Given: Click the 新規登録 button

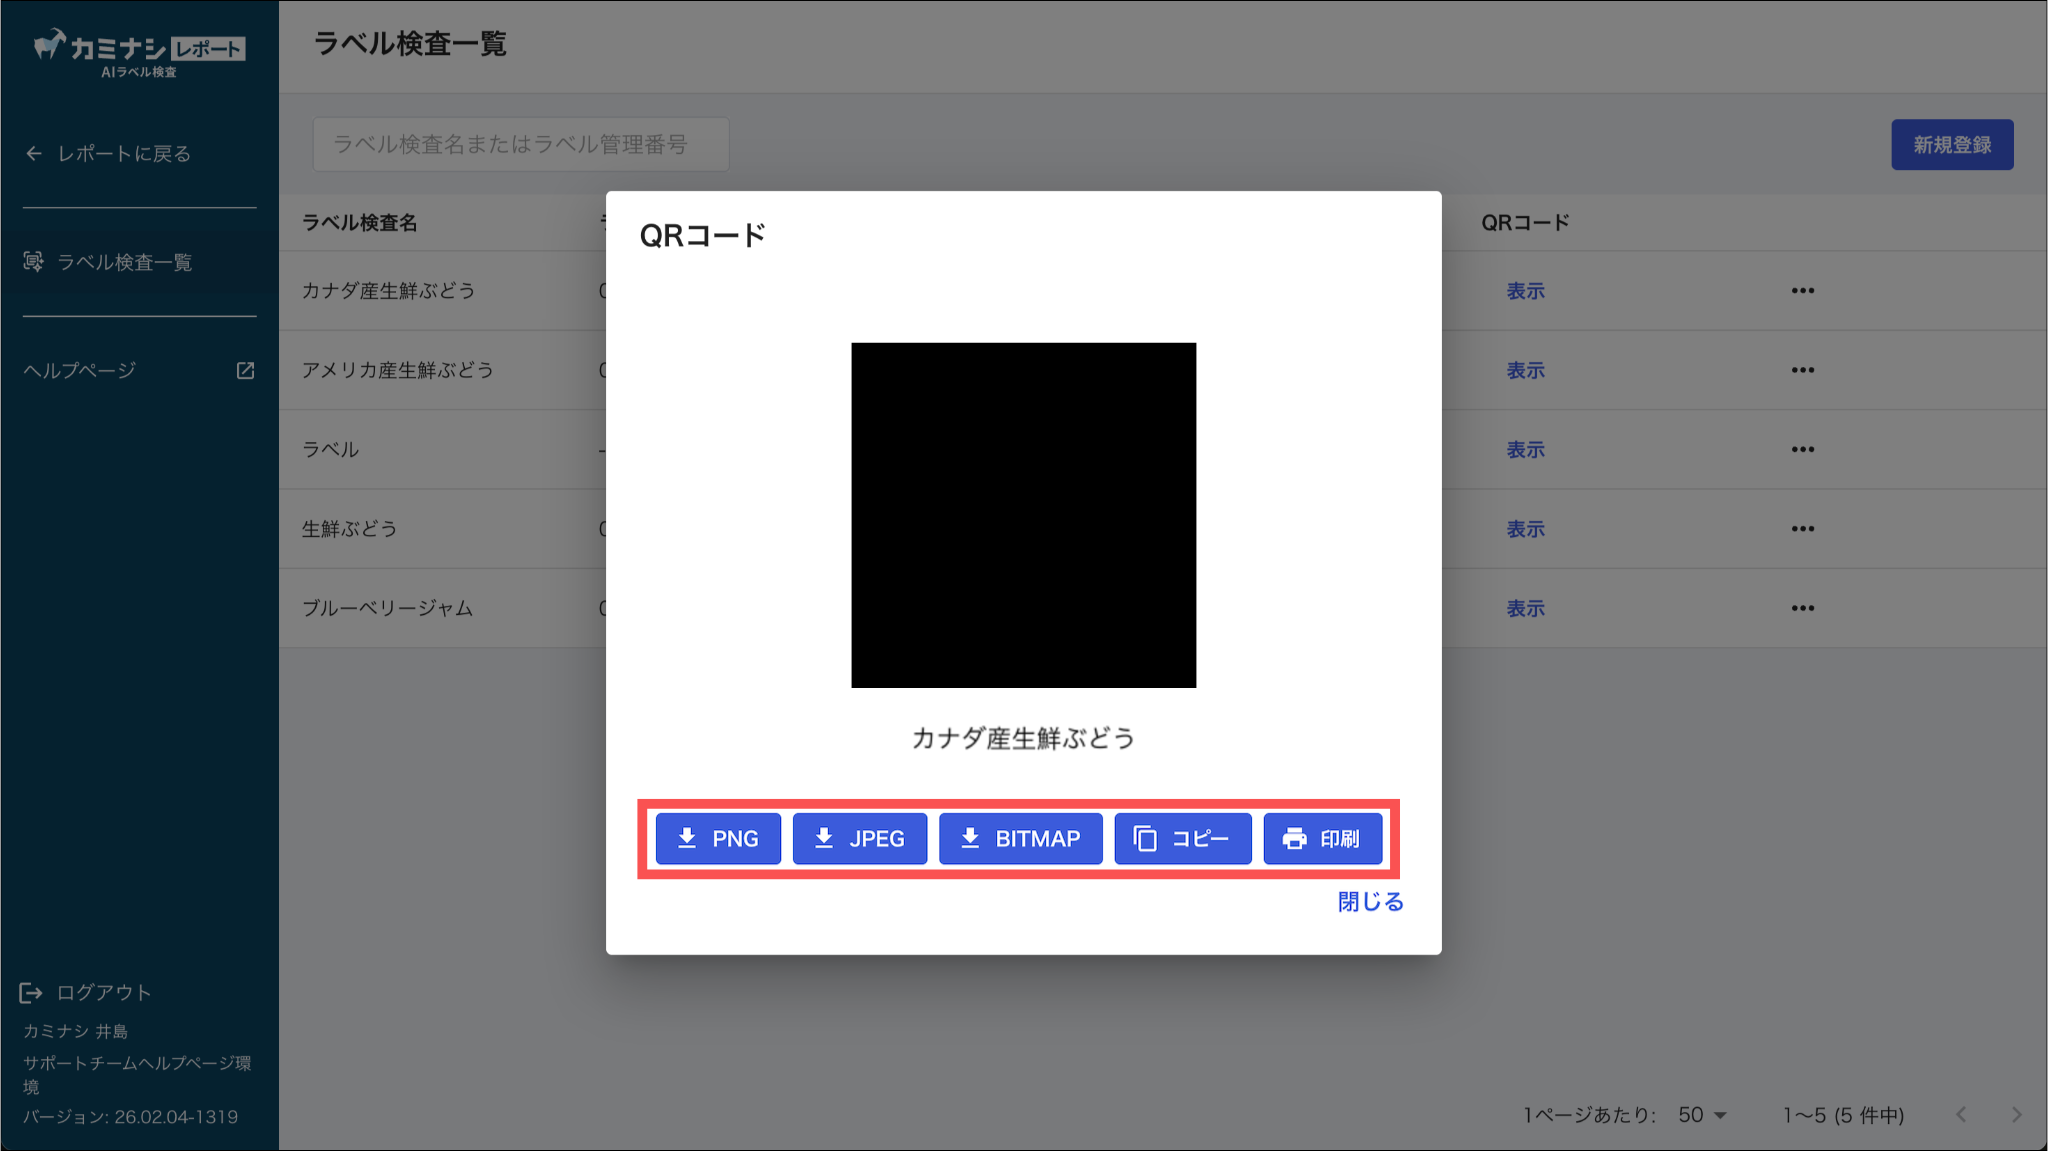Looking at the screenshot, I should pyautogui.click(x=1951, y=145).
